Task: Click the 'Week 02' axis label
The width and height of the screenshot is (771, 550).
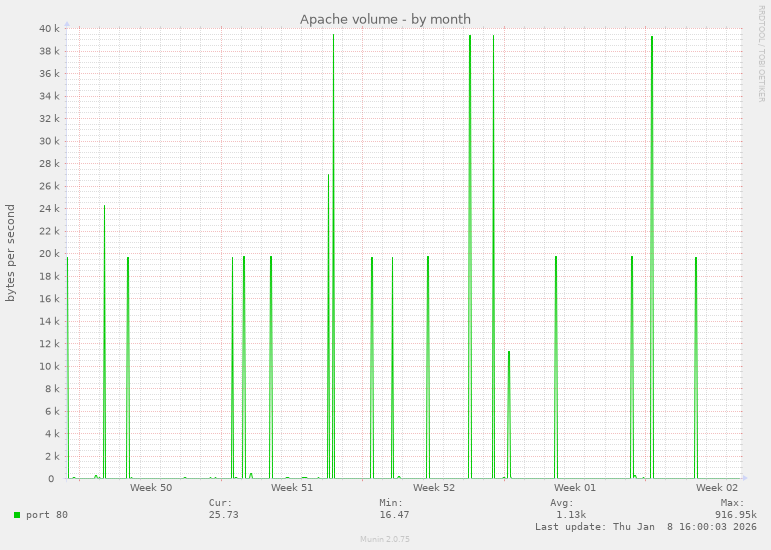Action: 716,488
